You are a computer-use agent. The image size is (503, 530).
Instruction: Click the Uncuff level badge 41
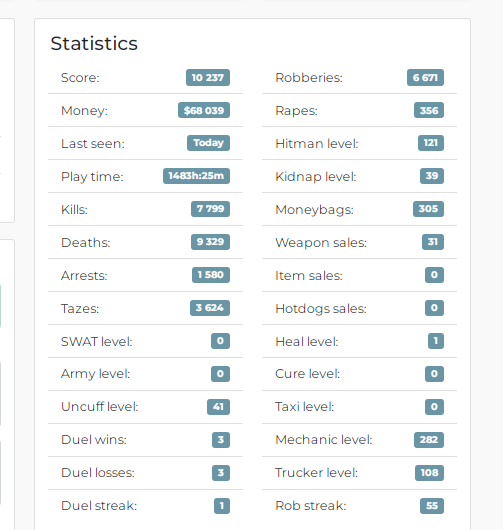[218, 407]
